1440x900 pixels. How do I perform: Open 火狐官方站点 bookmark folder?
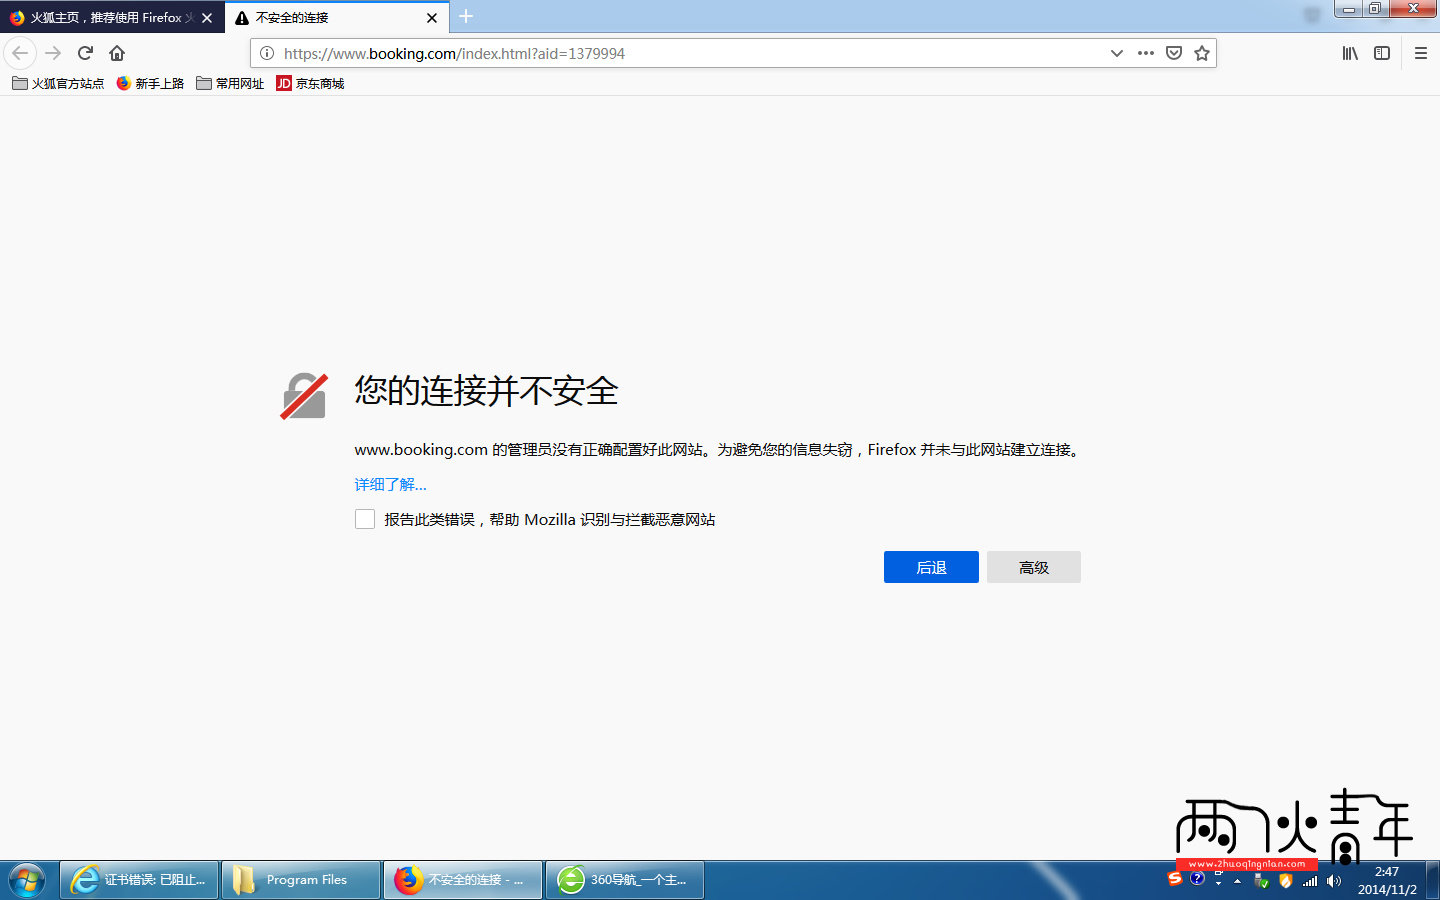[x=58, y=83]
